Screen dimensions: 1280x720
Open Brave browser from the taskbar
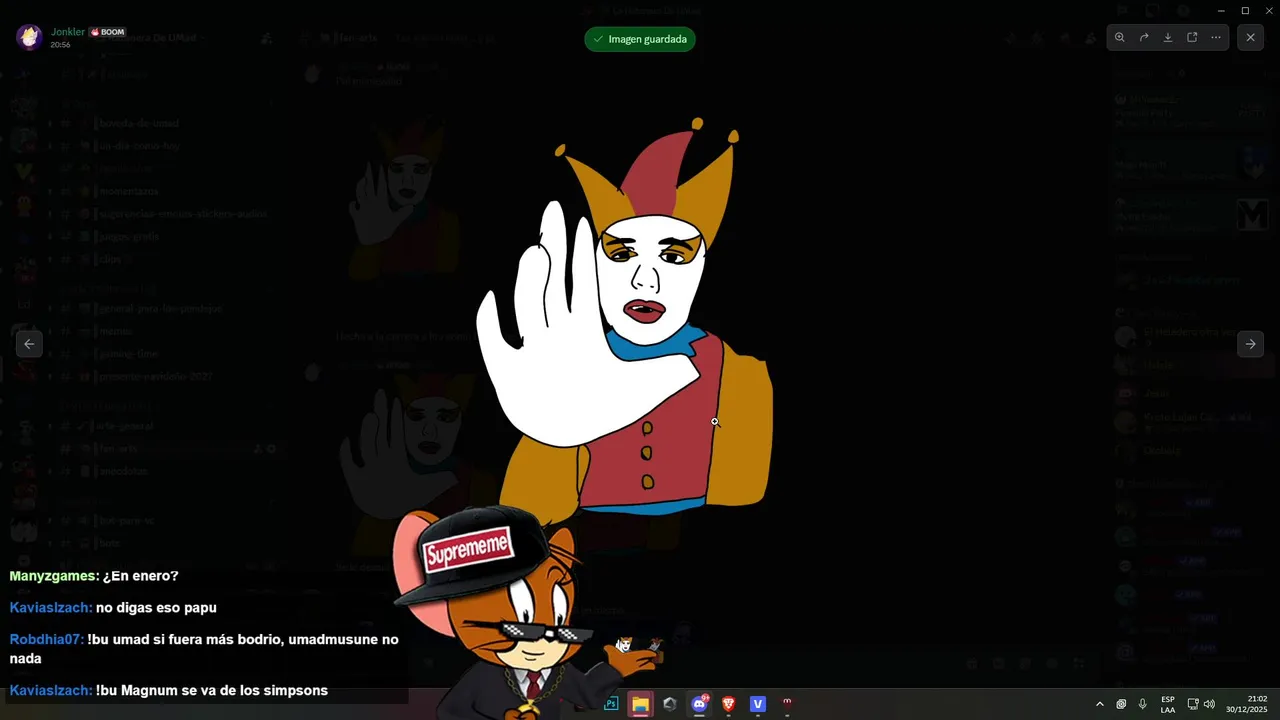pyautogui.click(x=728, y=704)
